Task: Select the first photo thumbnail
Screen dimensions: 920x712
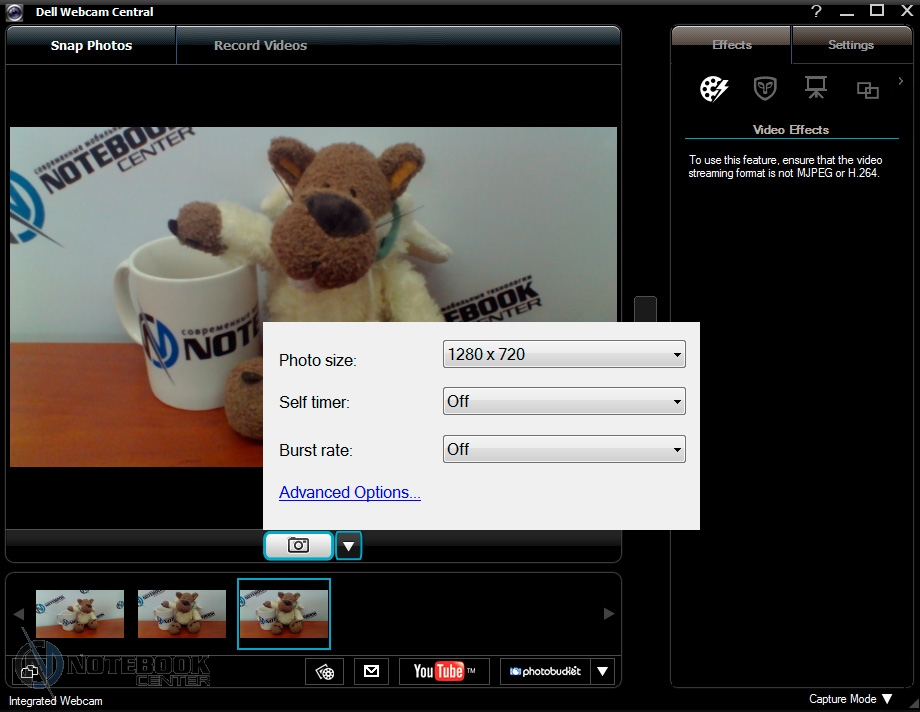Action: [x=80, y=614]
